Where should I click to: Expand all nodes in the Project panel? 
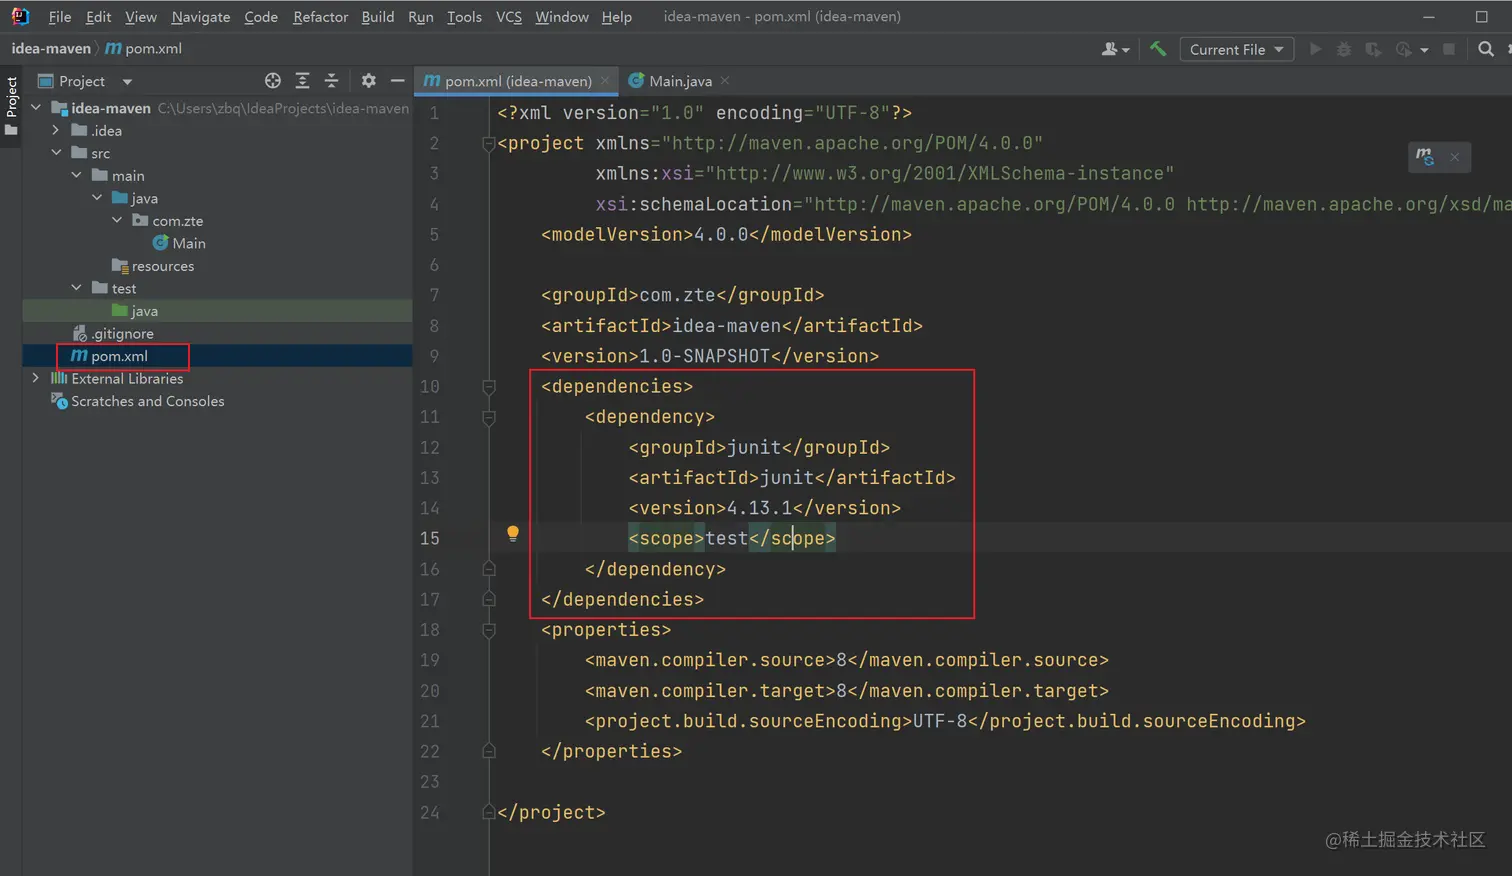[x=302, y=81]
